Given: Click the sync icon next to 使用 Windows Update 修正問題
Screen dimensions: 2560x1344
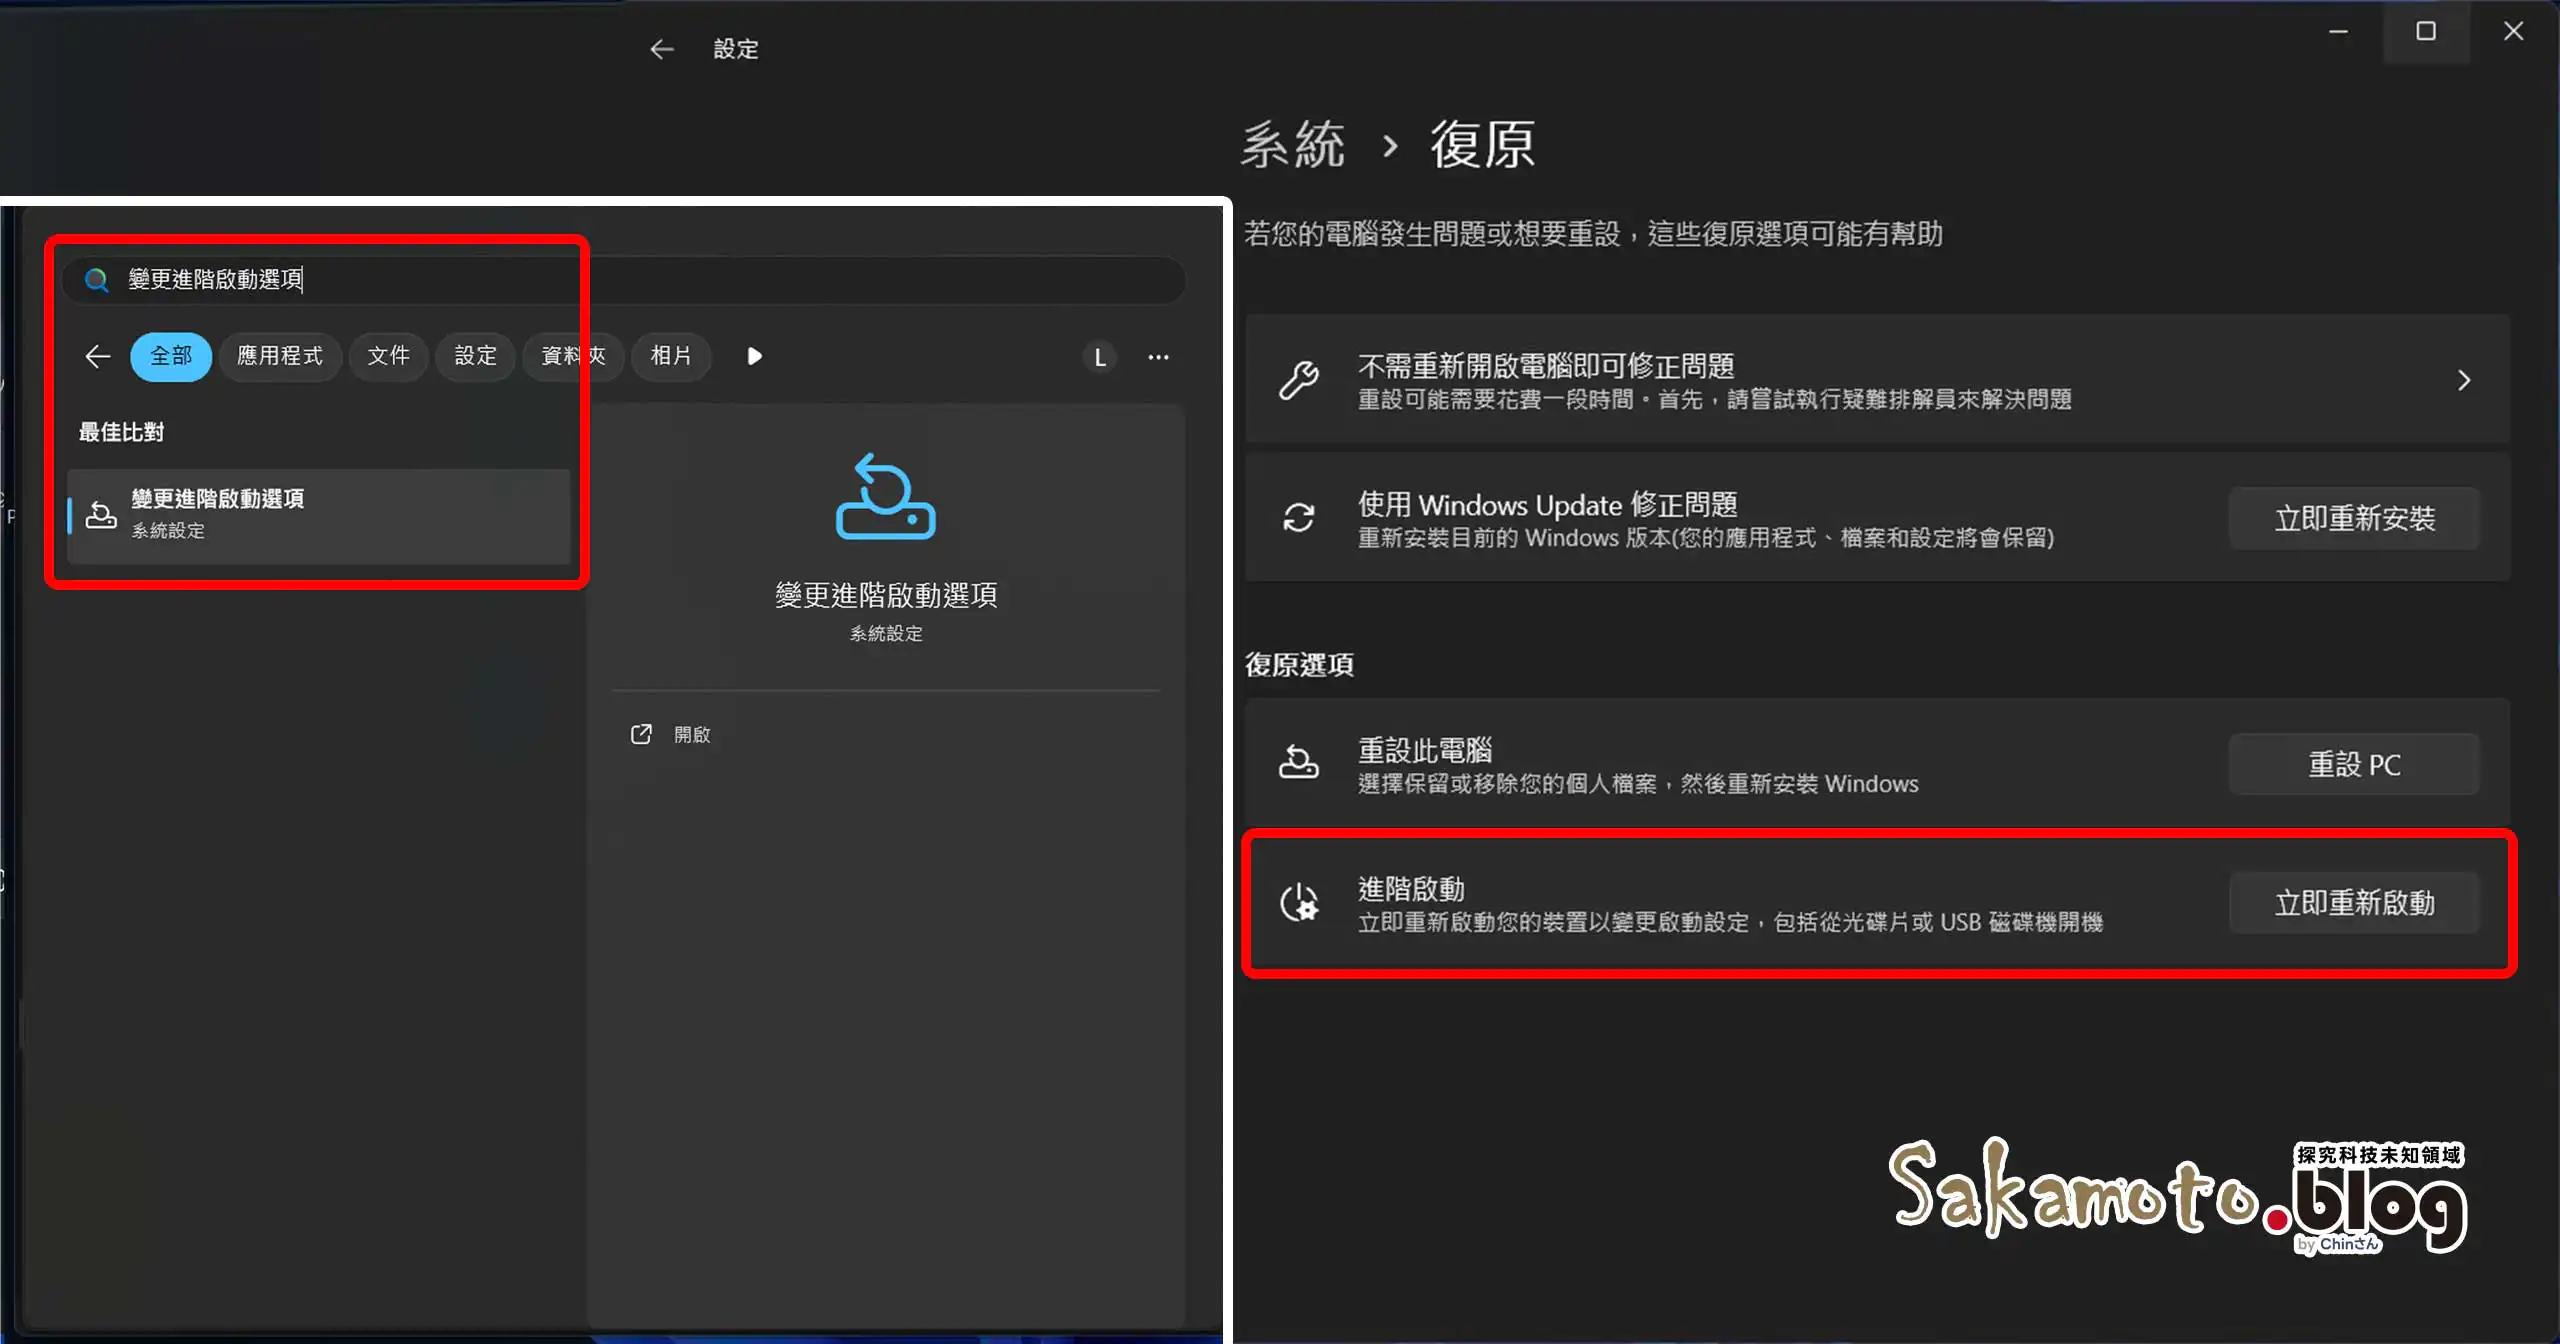Looking at the screenshot, I should (x=1299, y=518).
